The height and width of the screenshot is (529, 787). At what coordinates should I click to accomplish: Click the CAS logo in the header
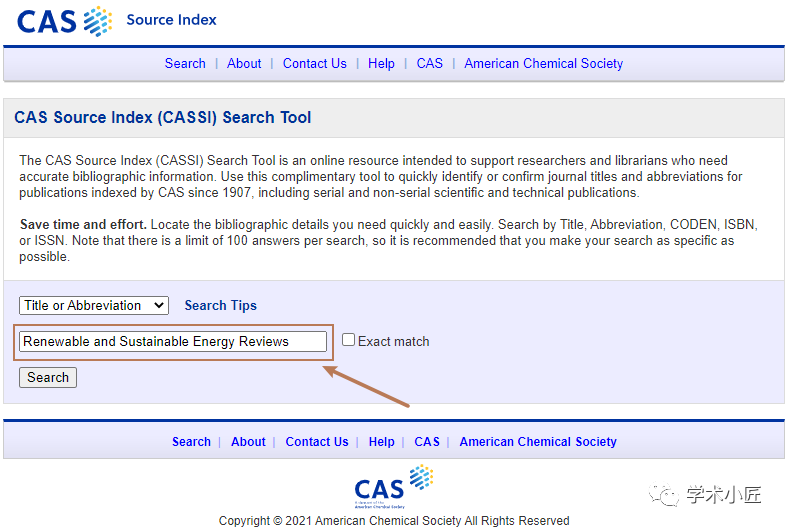(x=65, y=22)
